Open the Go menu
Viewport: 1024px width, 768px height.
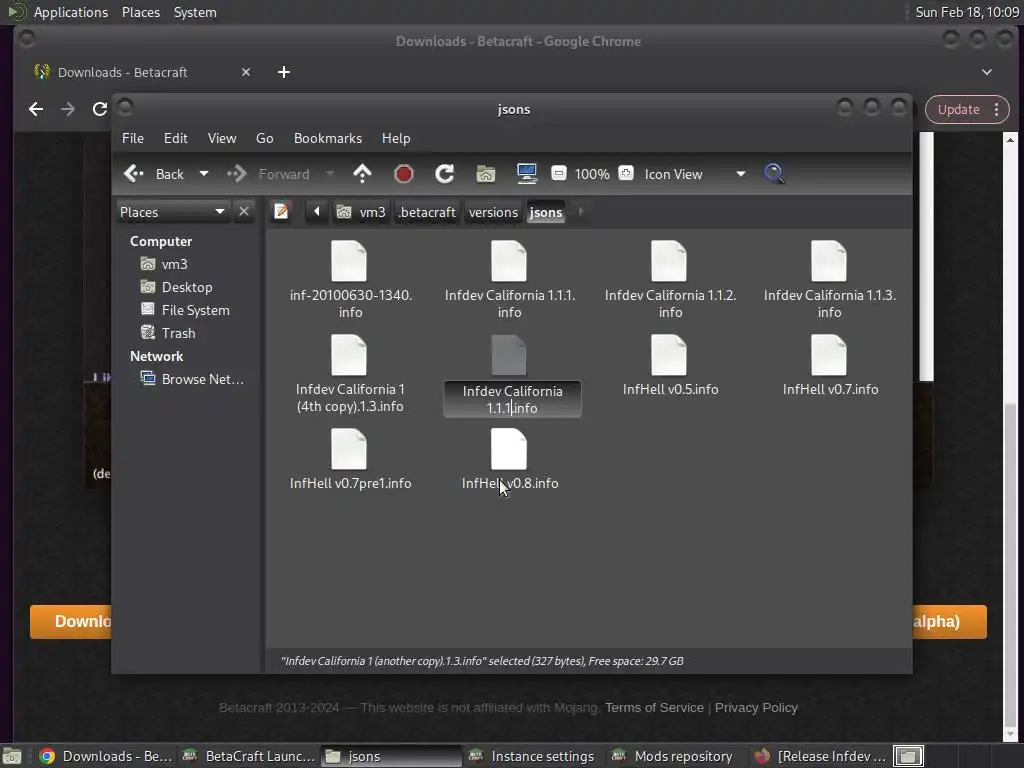tap(264, 138)
